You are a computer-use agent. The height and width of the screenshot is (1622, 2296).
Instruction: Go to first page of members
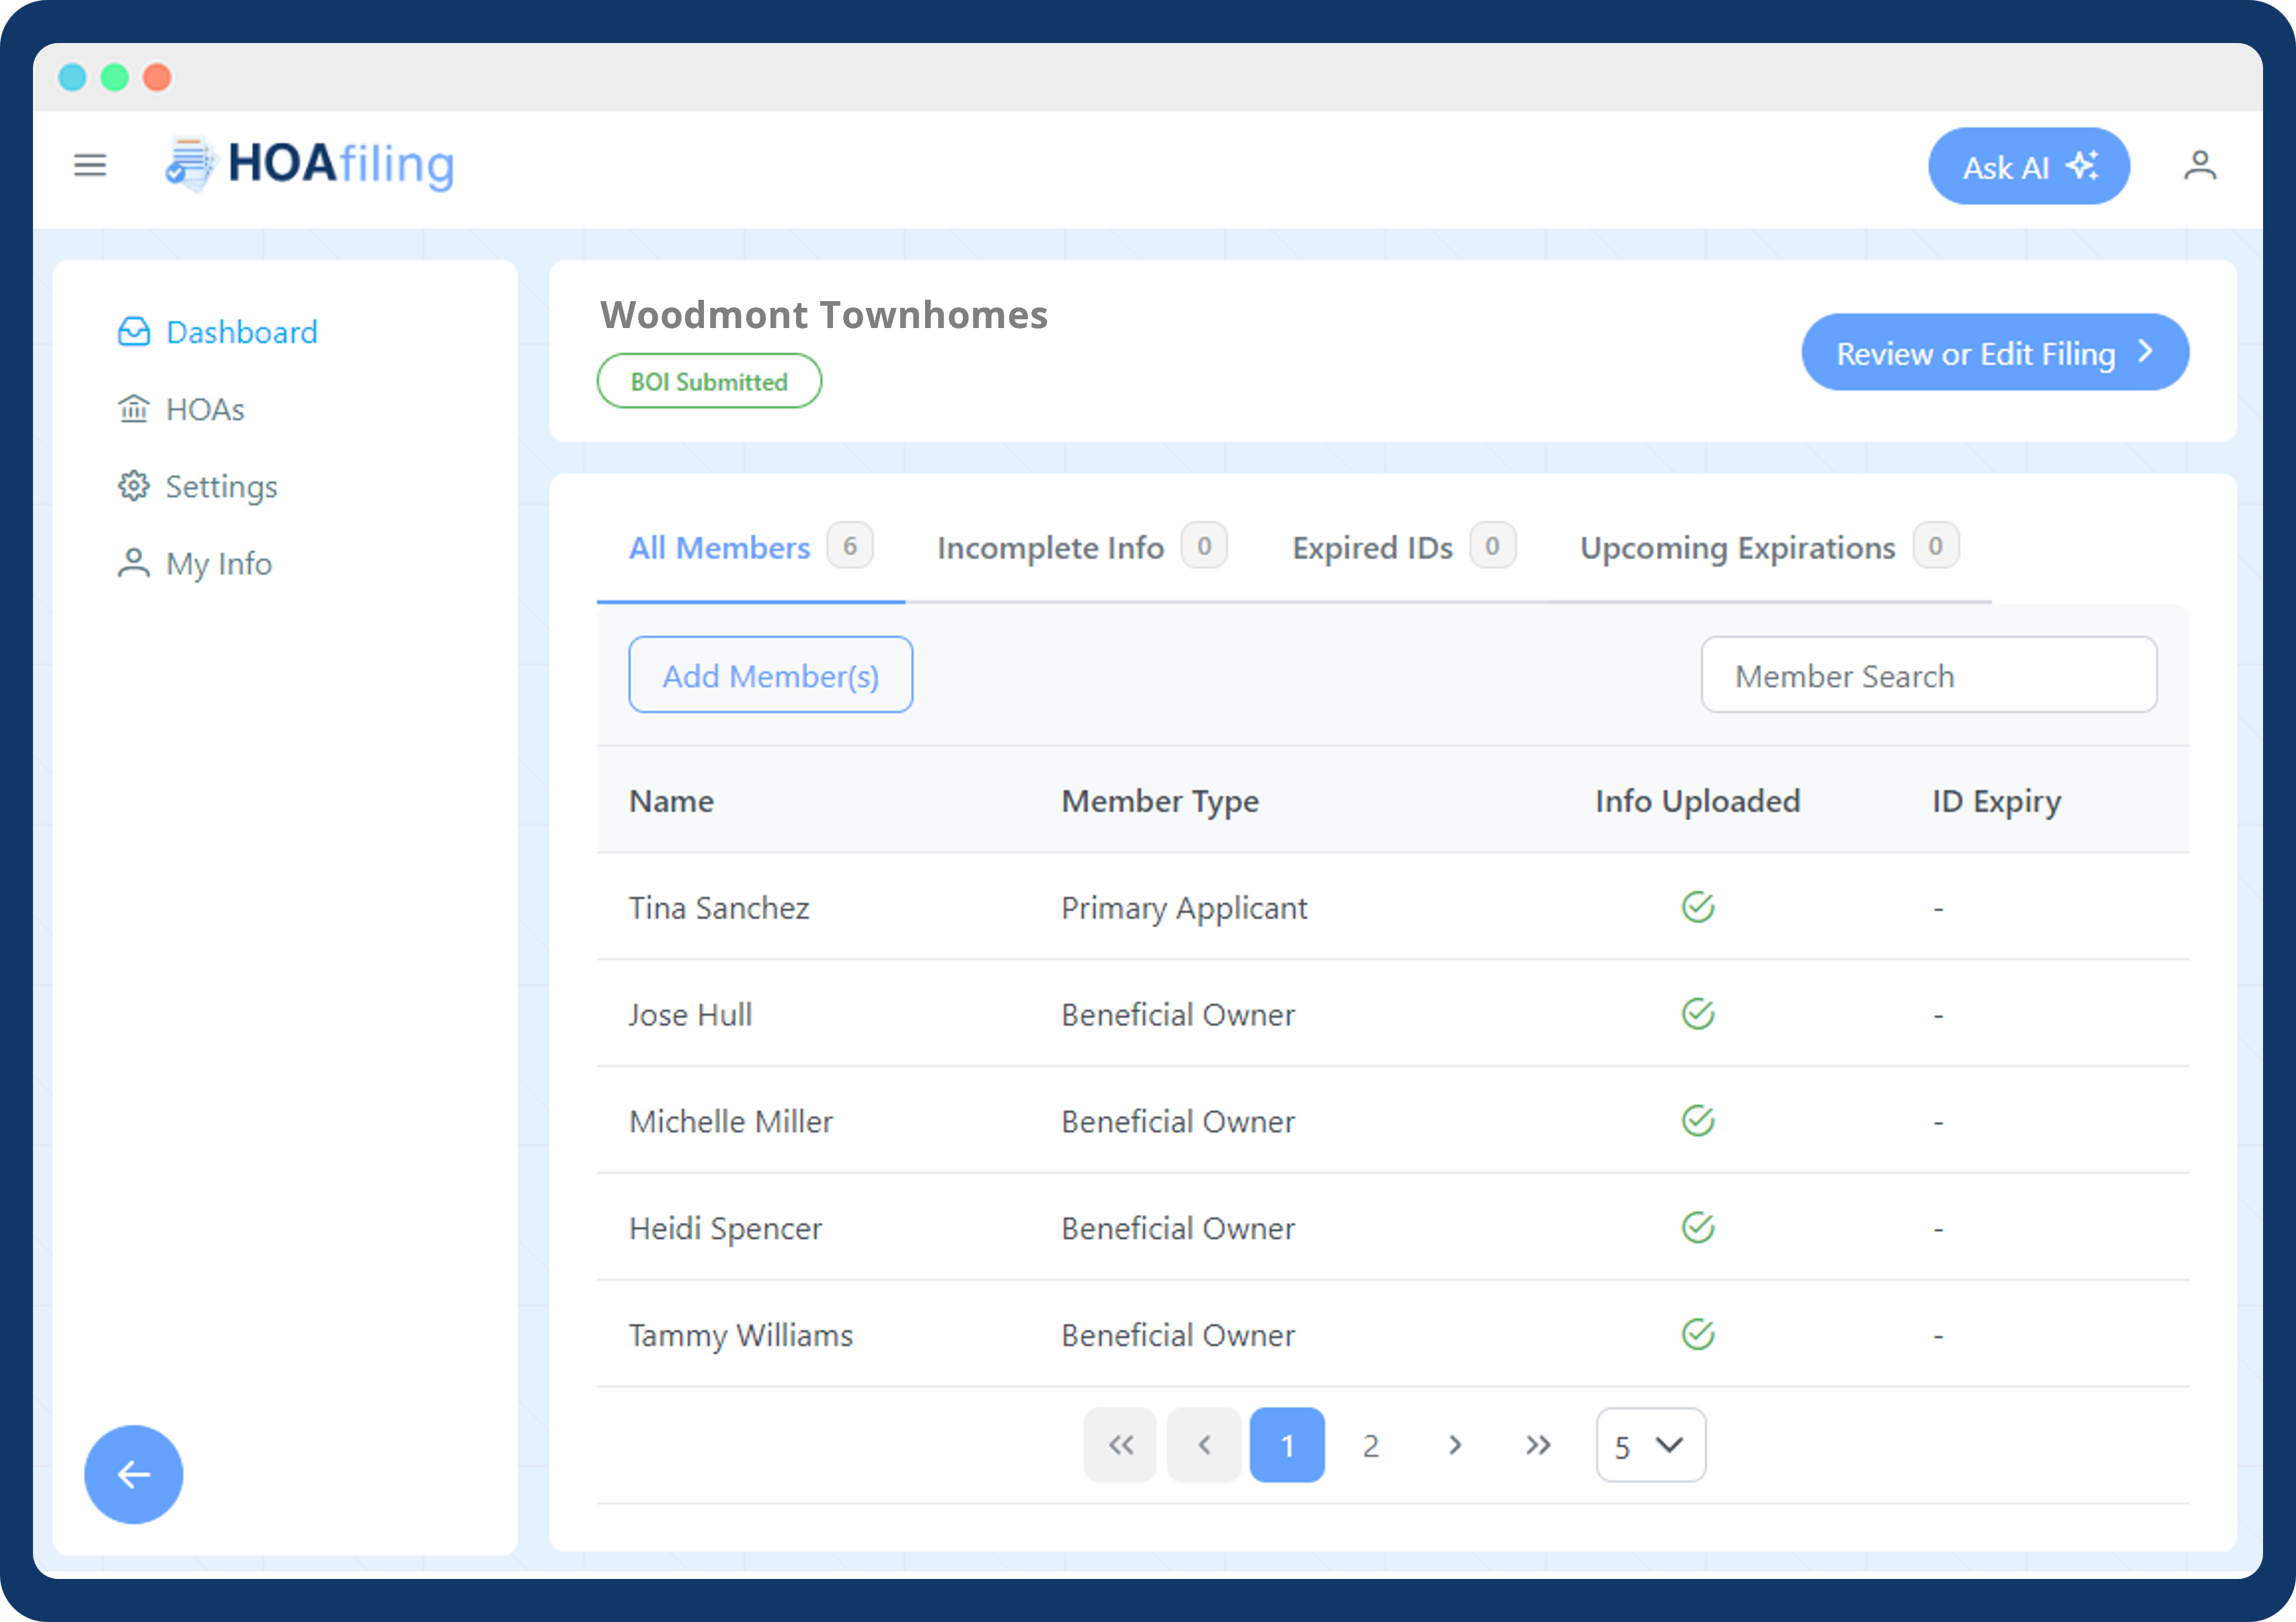pos(1120,1445)
